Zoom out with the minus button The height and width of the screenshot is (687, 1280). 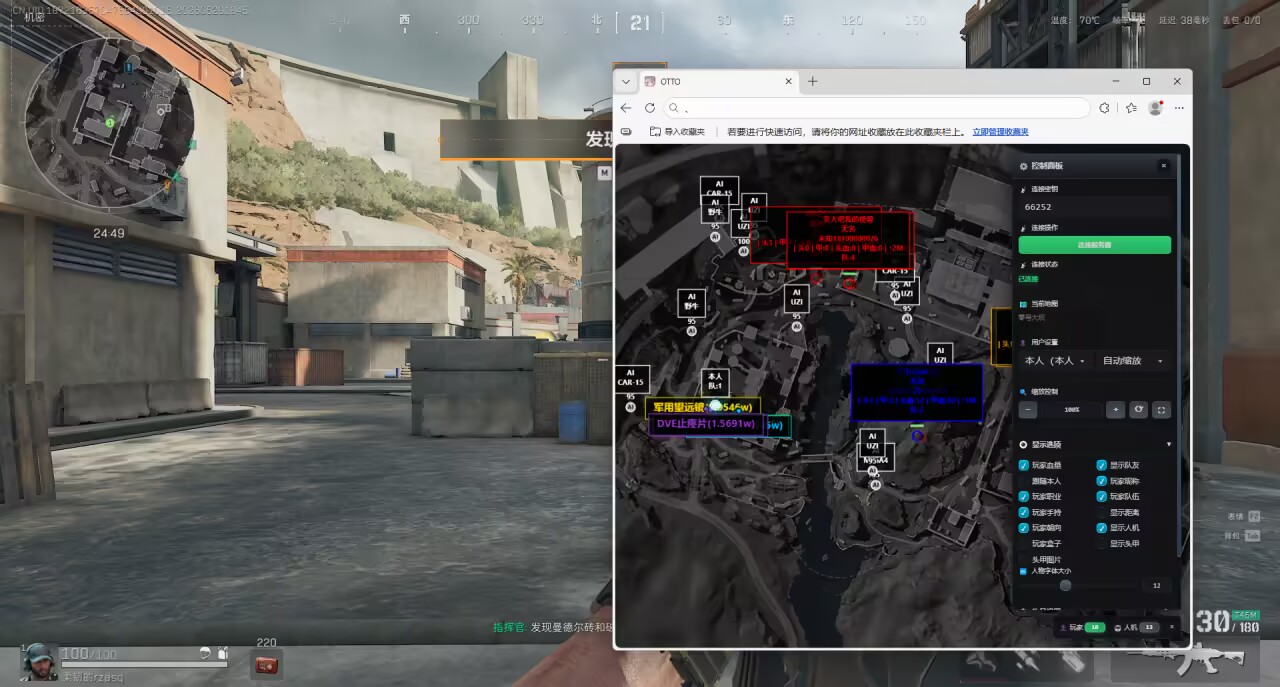(1028, 409)
